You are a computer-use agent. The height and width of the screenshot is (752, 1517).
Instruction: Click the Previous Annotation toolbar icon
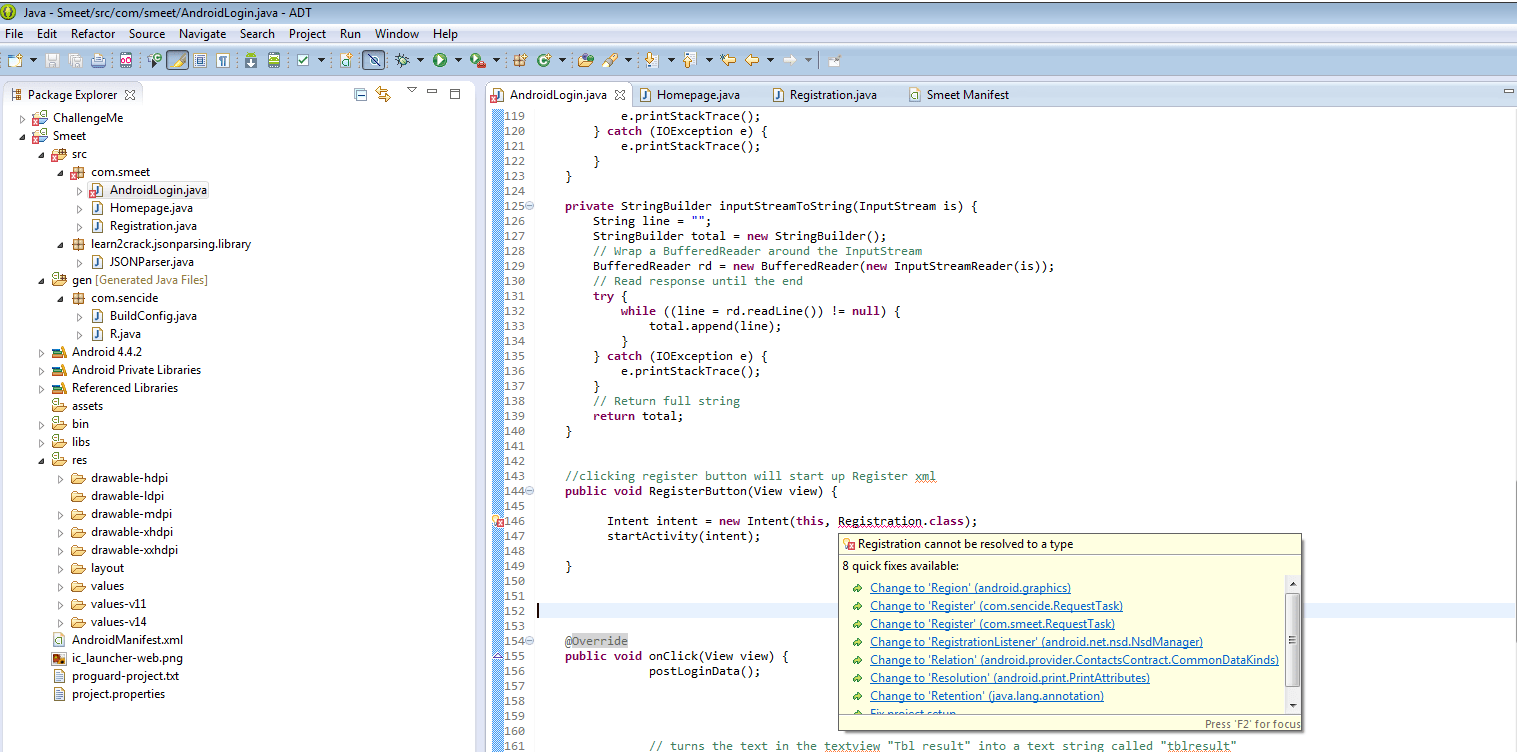[689, 61]
